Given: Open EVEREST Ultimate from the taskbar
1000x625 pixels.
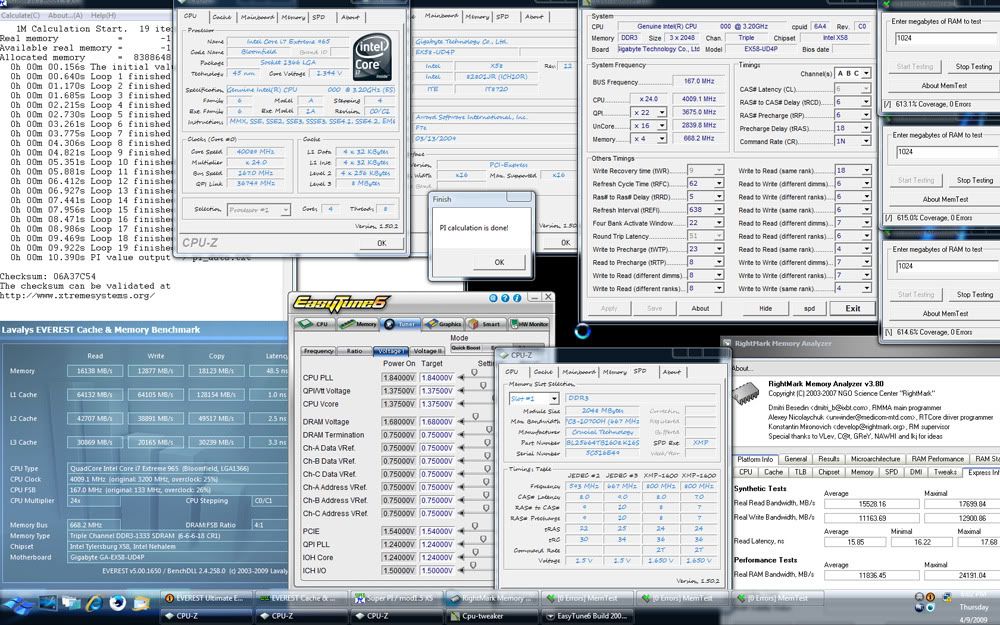Looking at the screenshot, I should (207, 598).
